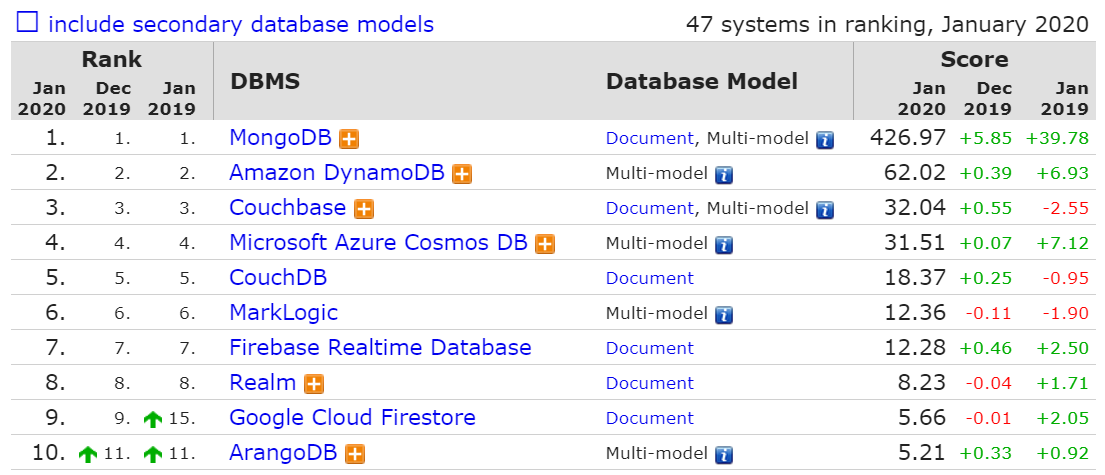Click the orange plus icon beside Couchbase
Screen dimensions: 1105x475
pyautogui.click(x=364, y=209)
